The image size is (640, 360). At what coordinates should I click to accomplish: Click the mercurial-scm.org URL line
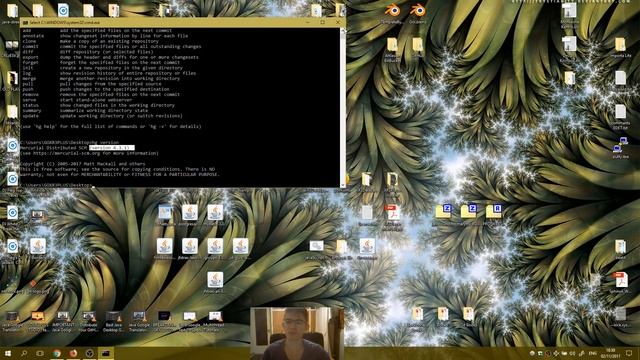coord(89,153)
